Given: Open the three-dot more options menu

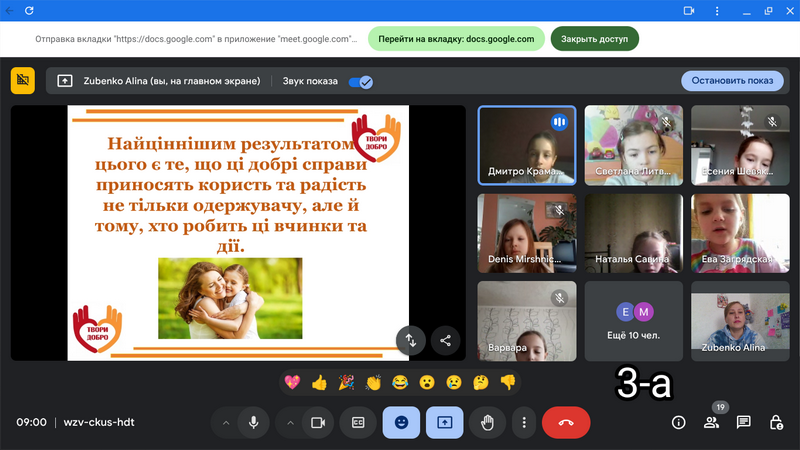Looking at the screenshot, I should point(524,422).
